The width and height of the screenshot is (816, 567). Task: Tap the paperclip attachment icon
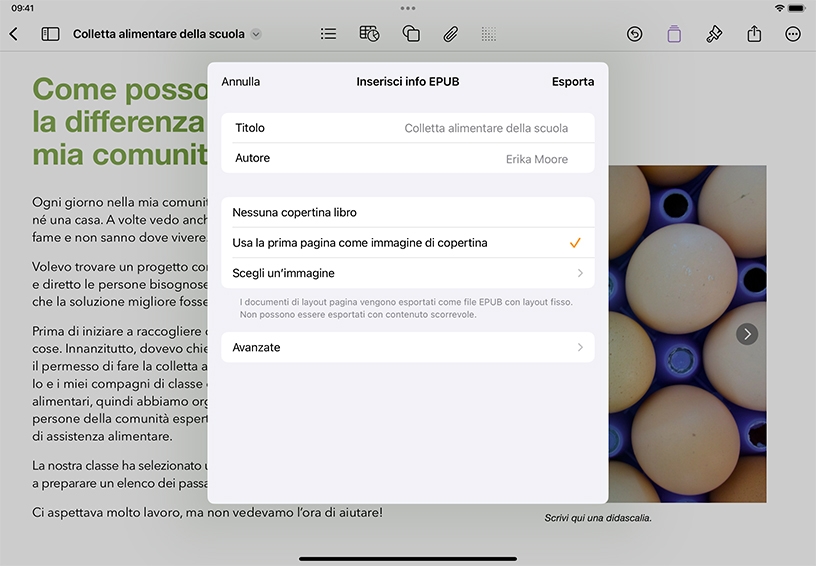(x=451, y=34)
